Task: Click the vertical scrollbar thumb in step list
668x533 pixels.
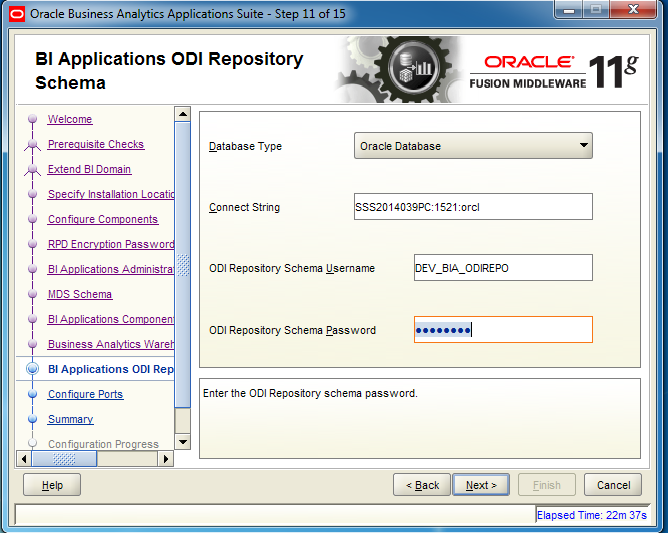Action: click(182, 265)
